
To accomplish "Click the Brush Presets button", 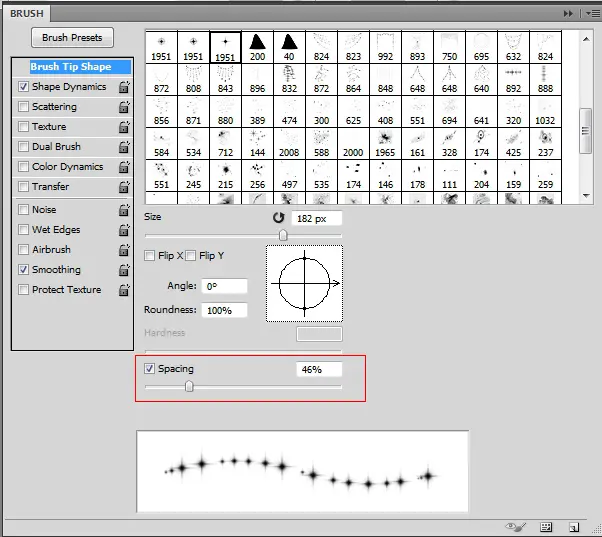I will (x=72, y=38).
